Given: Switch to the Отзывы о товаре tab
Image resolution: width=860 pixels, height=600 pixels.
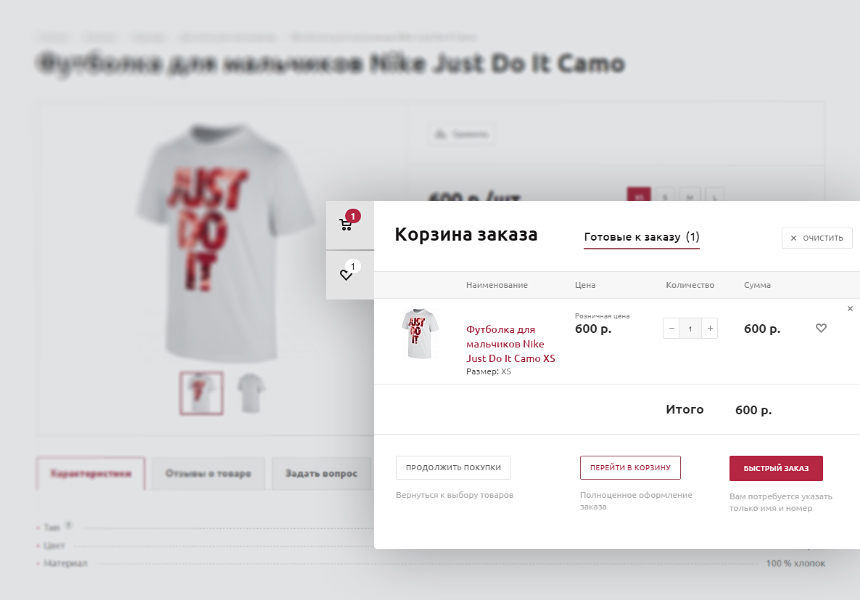Looking at the screenshot, I should 208,473.
